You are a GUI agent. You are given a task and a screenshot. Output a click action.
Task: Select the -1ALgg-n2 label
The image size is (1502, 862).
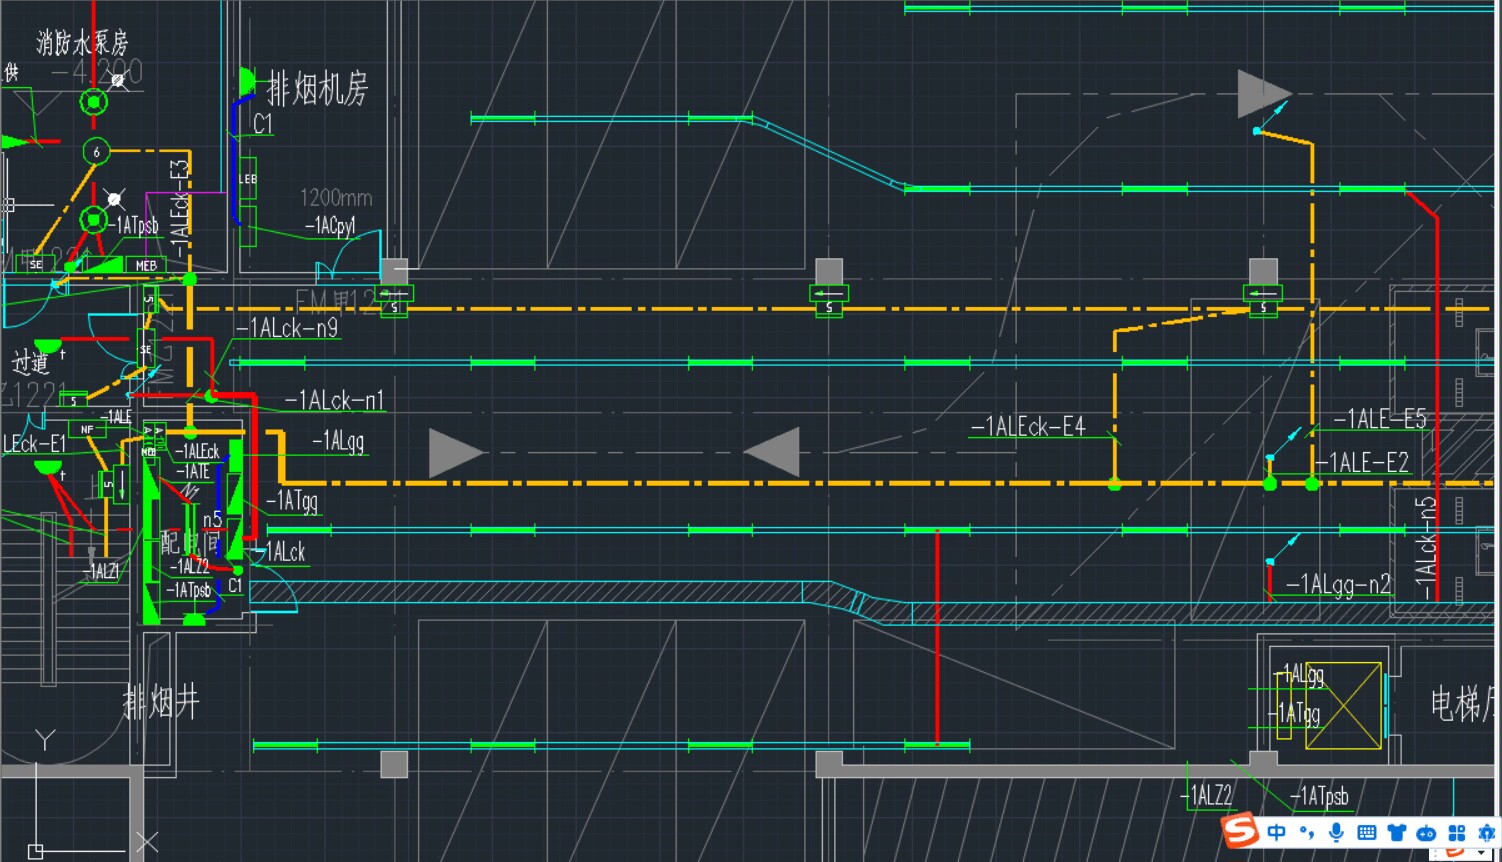[x=1338, y=584]
